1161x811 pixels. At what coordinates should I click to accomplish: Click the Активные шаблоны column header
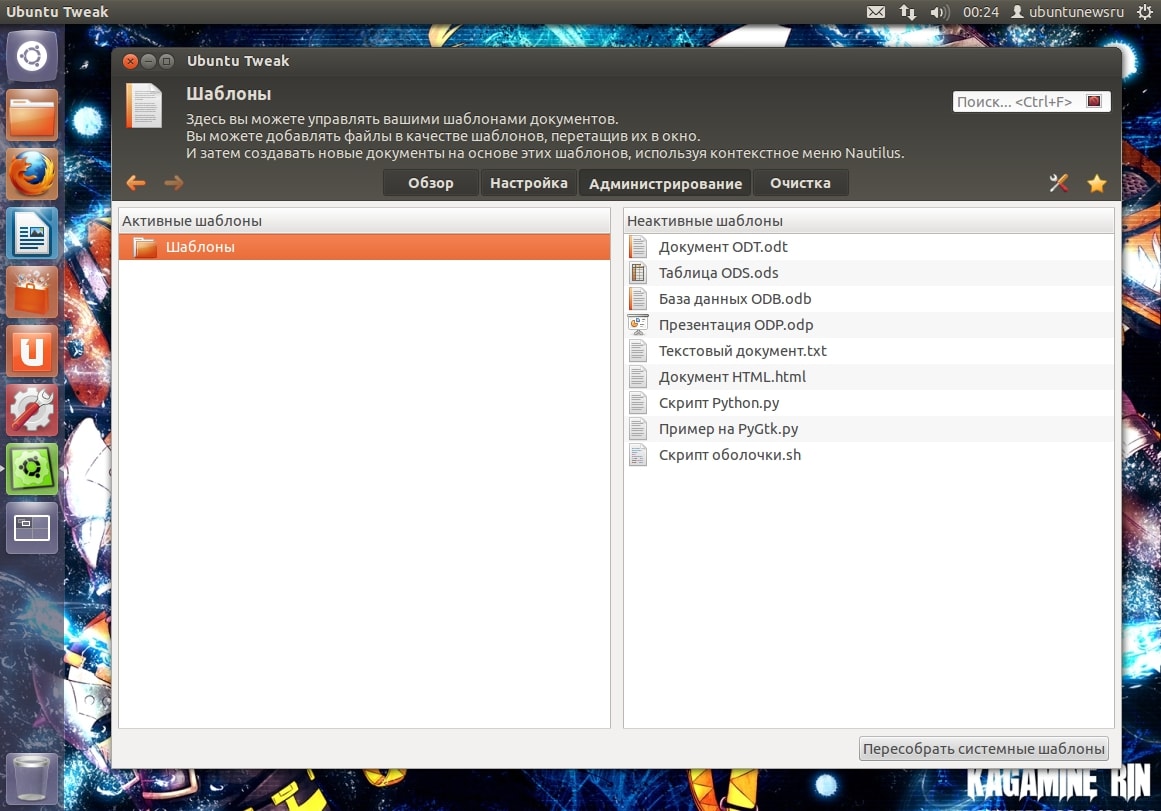tap(364, 221)
